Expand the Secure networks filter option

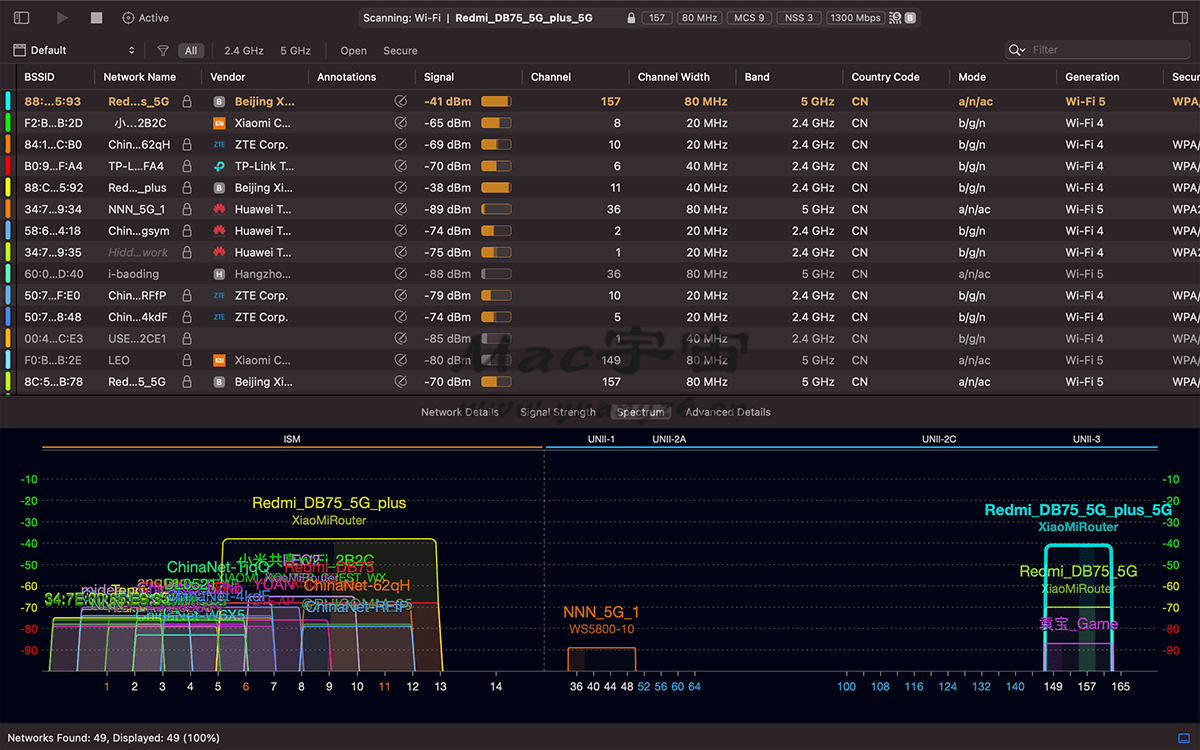400,50
